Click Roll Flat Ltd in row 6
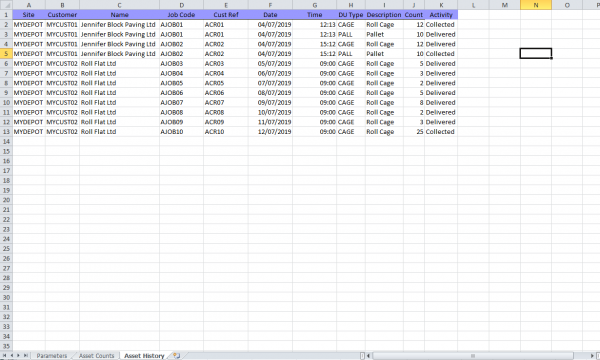The width and height of the screenshot is (600, 360). tap(119, 64)
